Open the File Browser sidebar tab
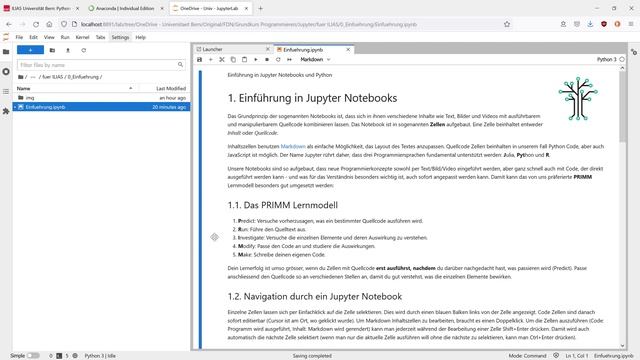640x360 pixels. point(6,52)
